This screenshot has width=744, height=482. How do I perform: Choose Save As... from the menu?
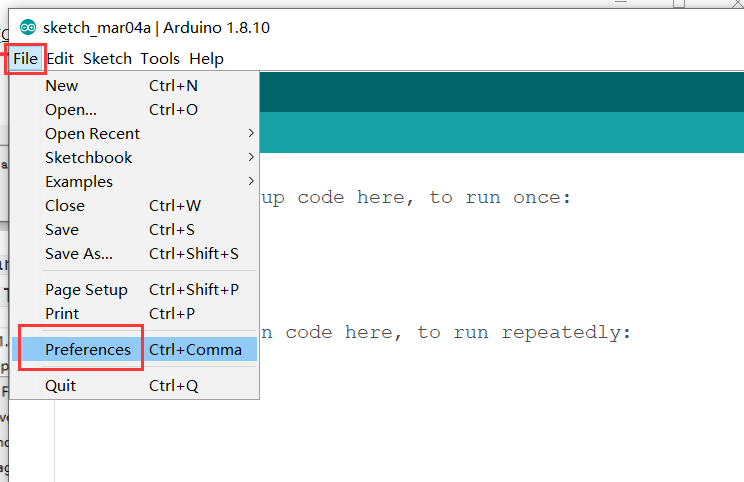tap(79, 254)
